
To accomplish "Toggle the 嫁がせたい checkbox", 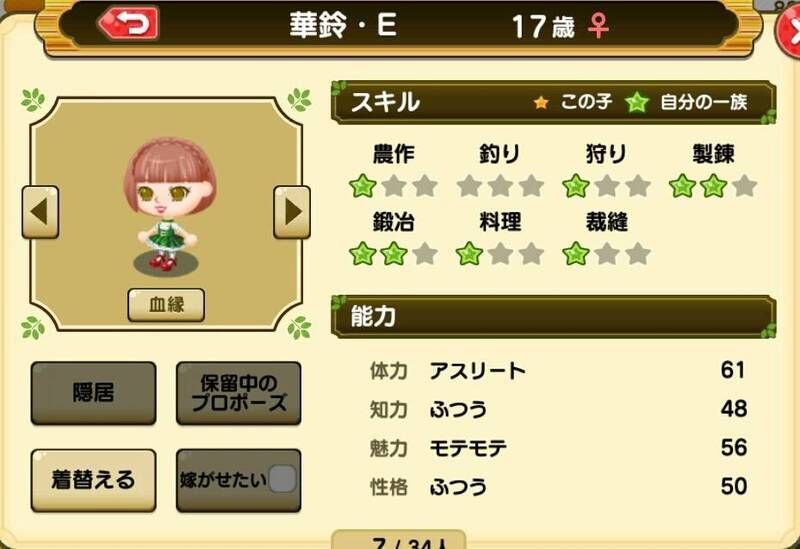I will [x=282, y=479].
